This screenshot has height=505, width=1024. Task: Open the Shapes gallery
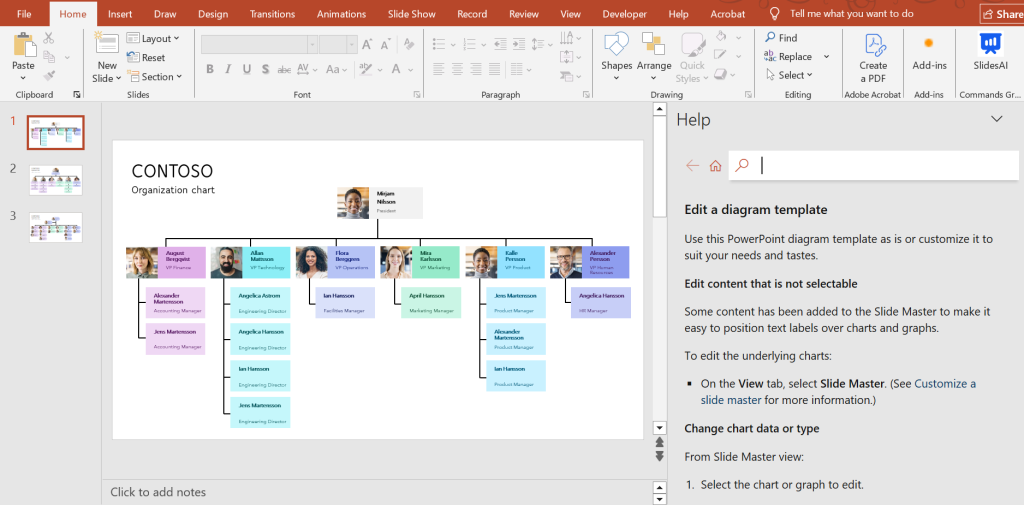click(x=616, y=47)
